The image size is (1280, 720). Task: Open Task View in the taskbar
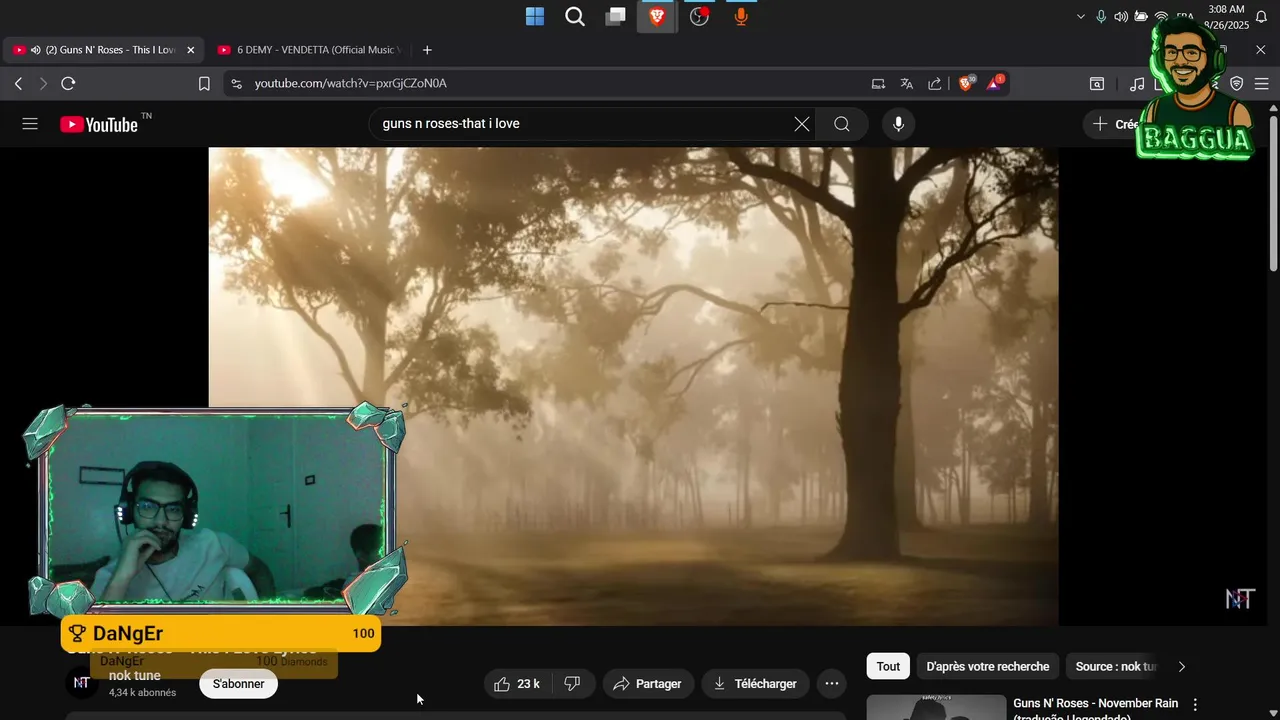click(x=616, y=16)
